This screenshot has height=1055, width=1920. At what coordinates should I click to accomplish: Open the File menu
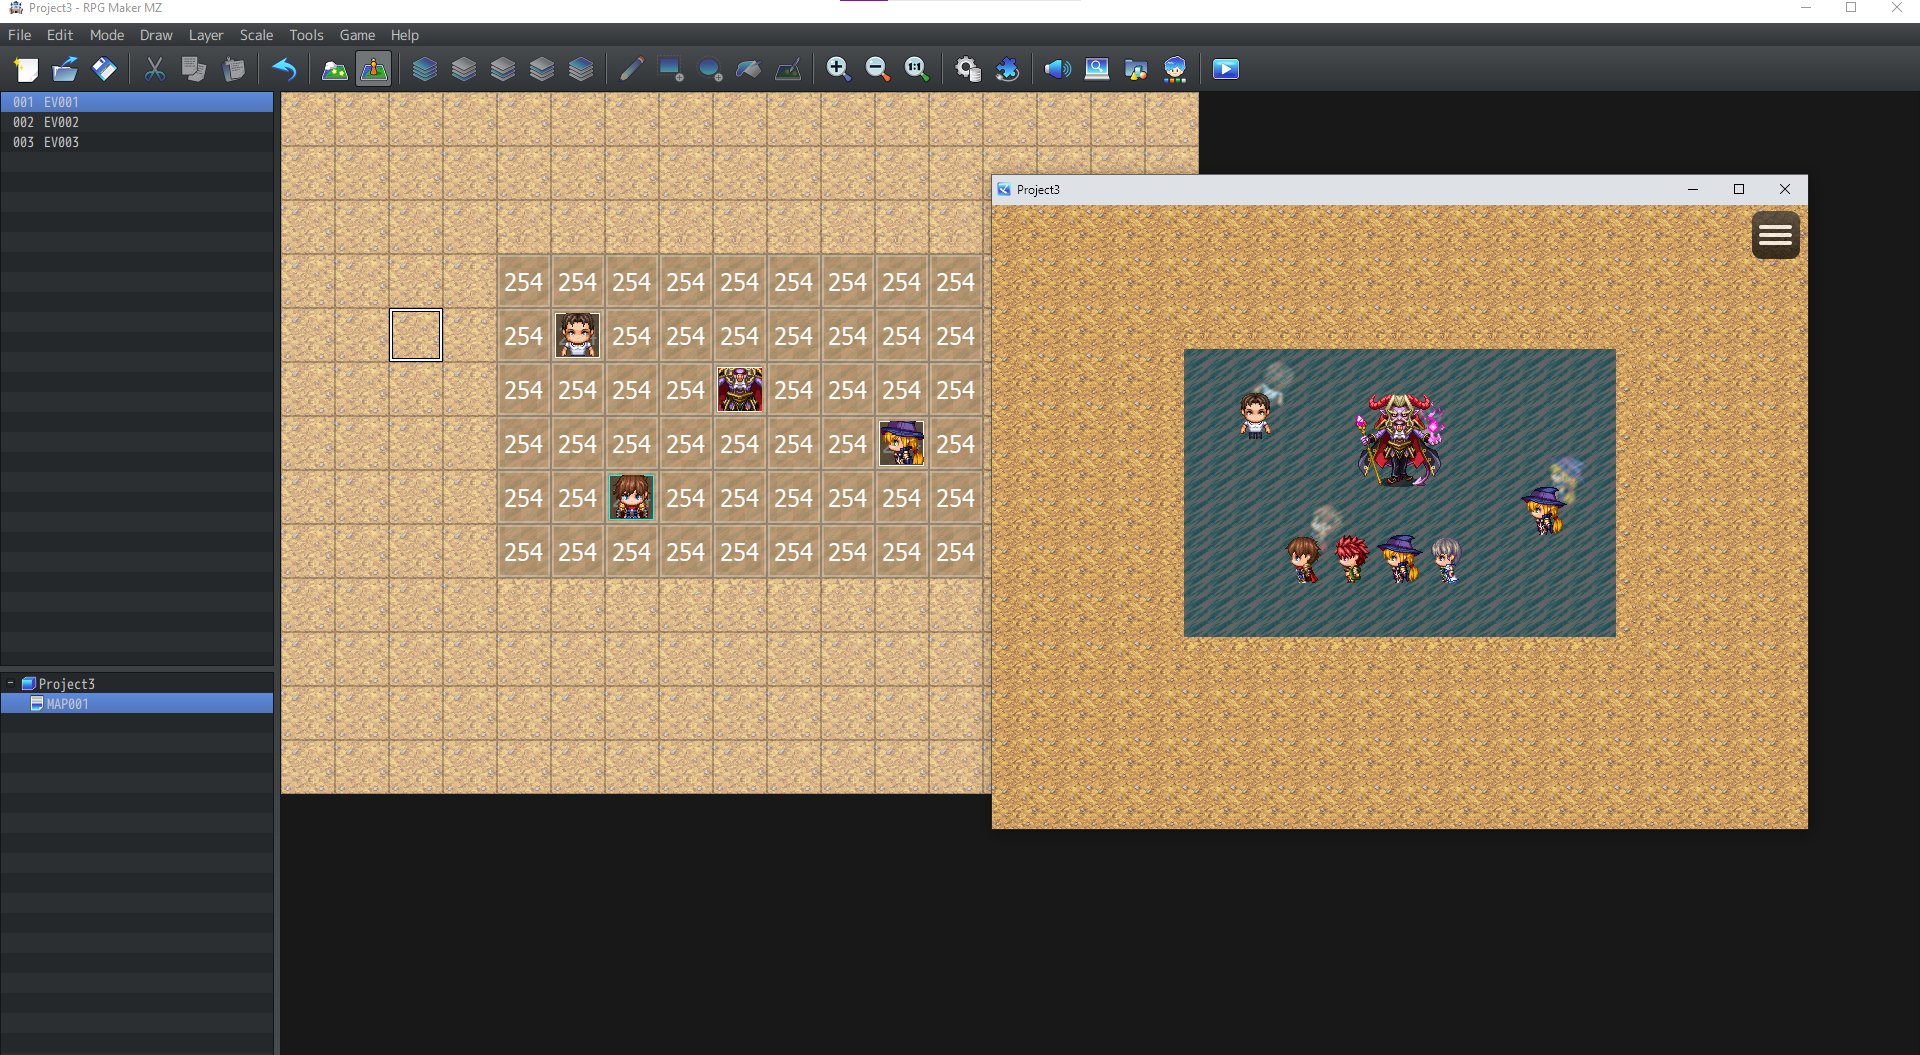click(20, 35)
